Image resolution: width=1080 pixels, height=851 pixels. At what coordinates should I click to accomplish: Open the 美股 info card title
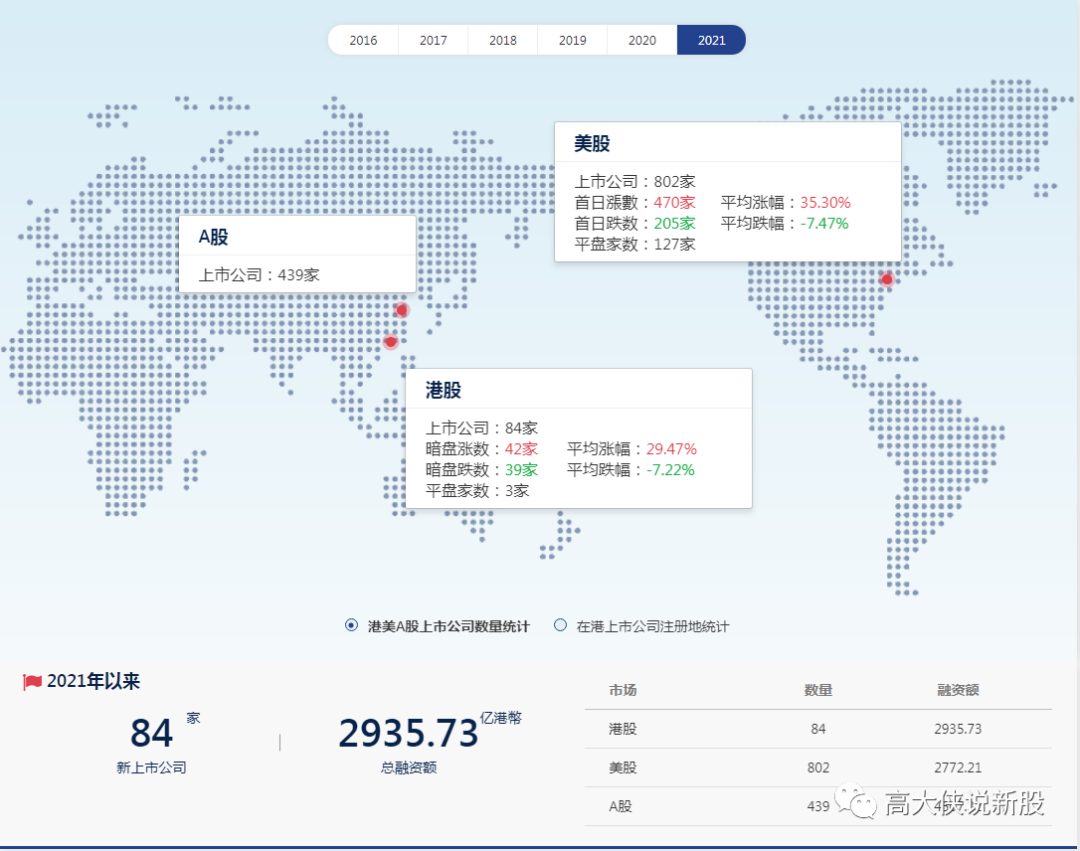(x=592, y=143)
